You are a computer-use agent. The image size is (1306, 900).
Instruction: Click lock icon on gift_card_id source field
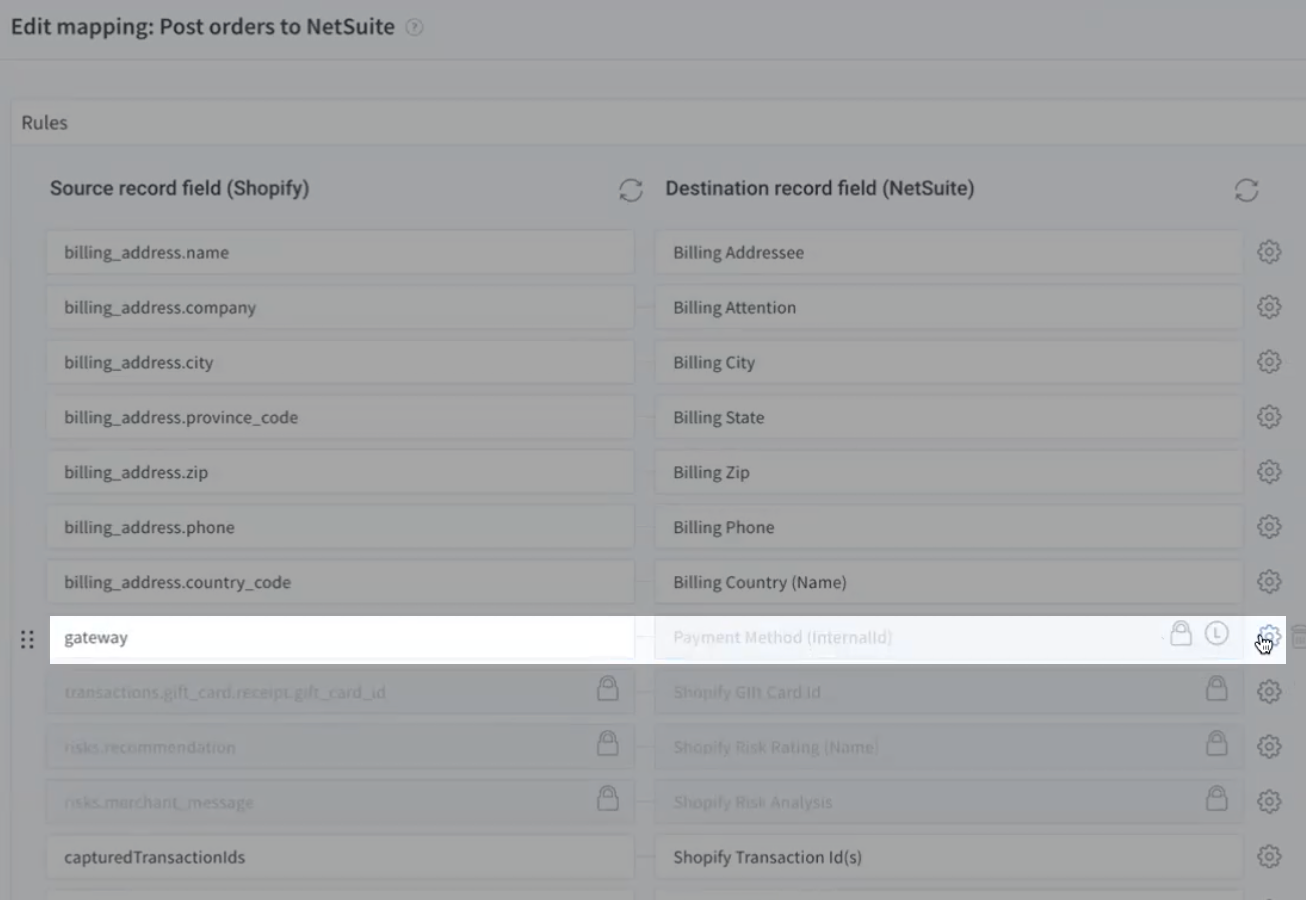607,688
